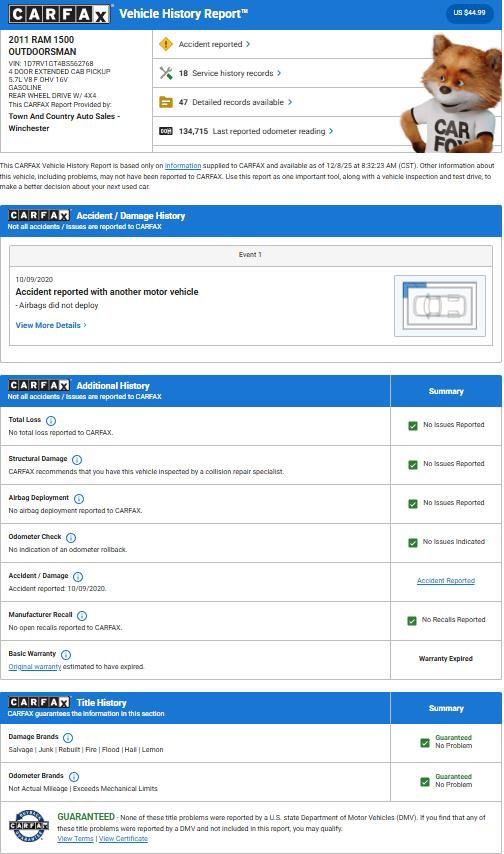Click the vehicle damage diagram thumbnail
Viewport: 504px width, 854px height.
click(440, 306)
